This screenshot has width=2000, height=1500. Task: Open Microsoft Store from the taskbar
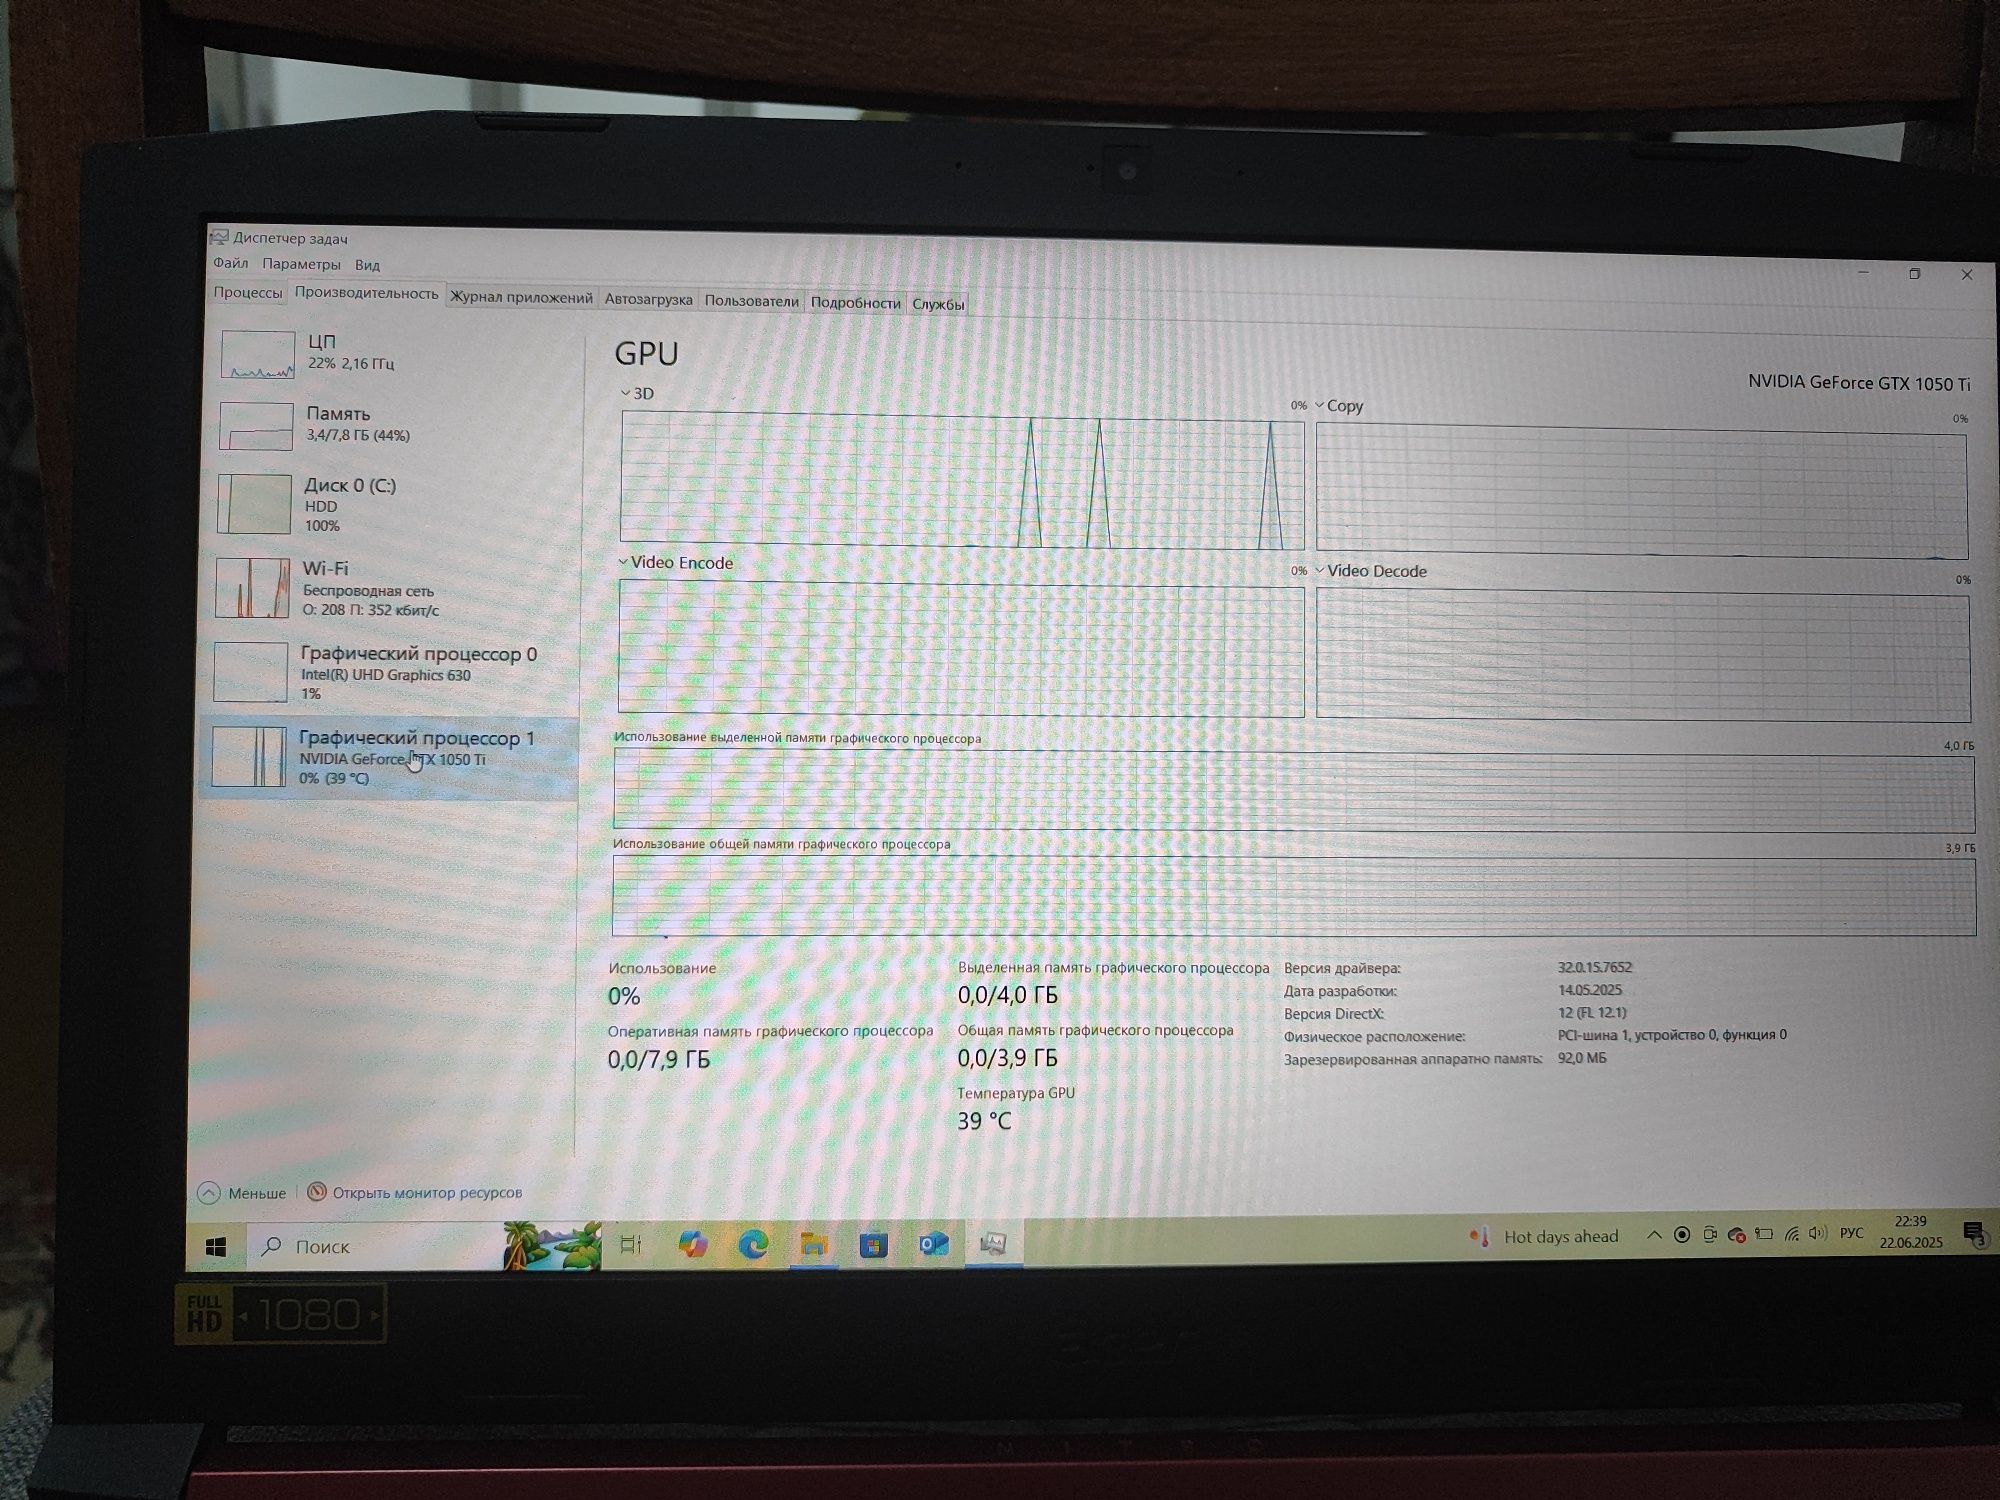pyautogui.click(x=874, y=1244)
